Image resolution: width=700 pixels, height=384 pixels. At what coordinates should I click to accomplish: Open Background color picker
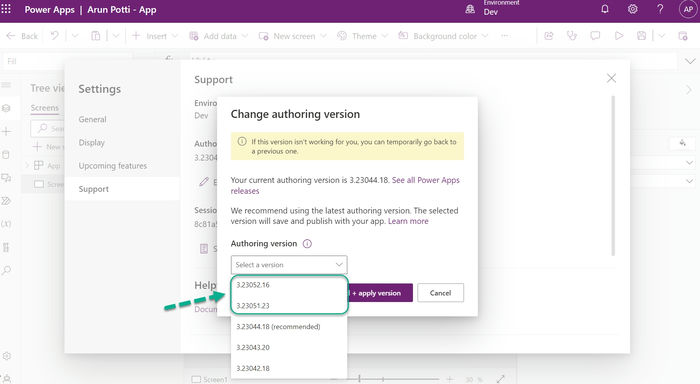pyautogui.click(x=443, y=36)
